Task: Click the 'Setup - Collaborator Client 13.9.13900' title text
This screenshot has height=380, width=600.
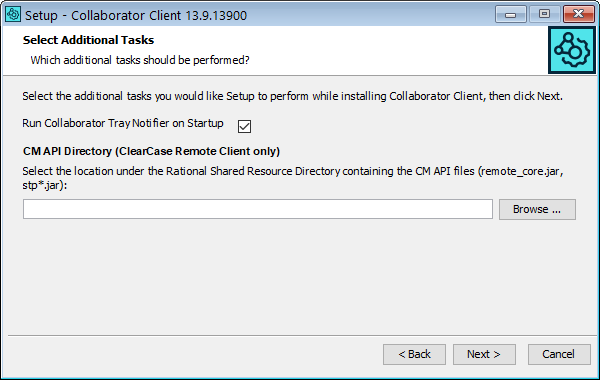Action: click(x=136, y=15)
